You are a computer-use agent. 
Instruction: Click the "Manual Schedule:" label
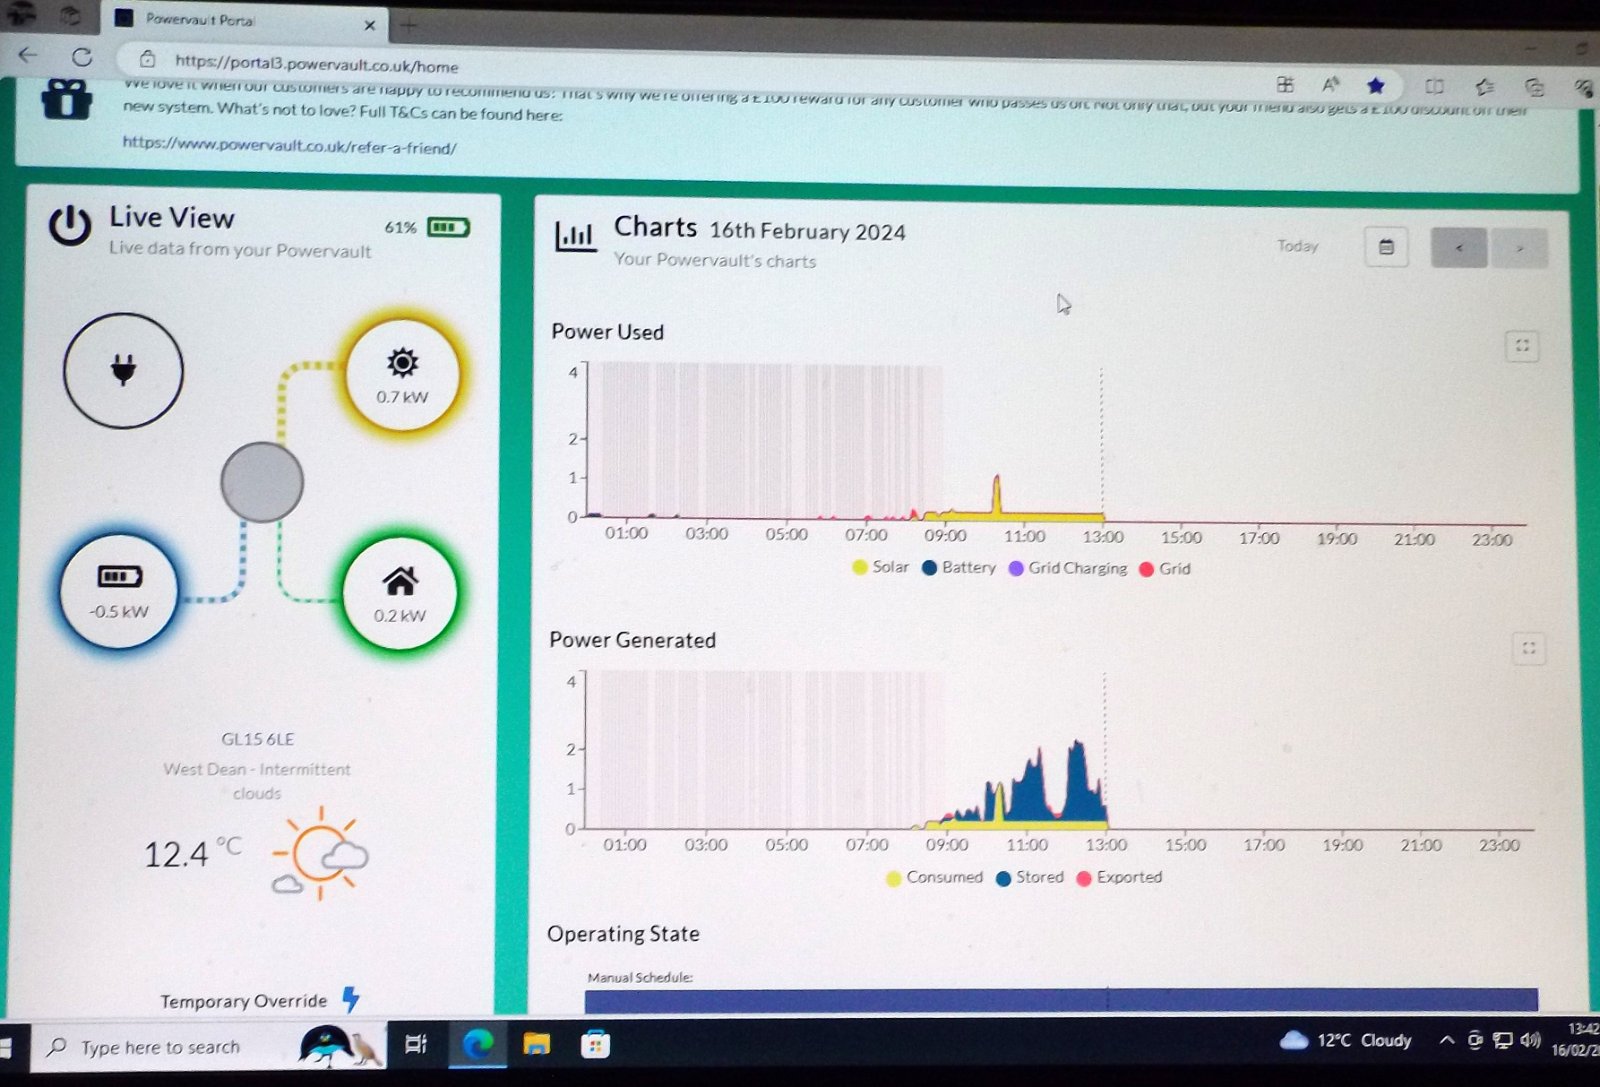tap(640, 977)
